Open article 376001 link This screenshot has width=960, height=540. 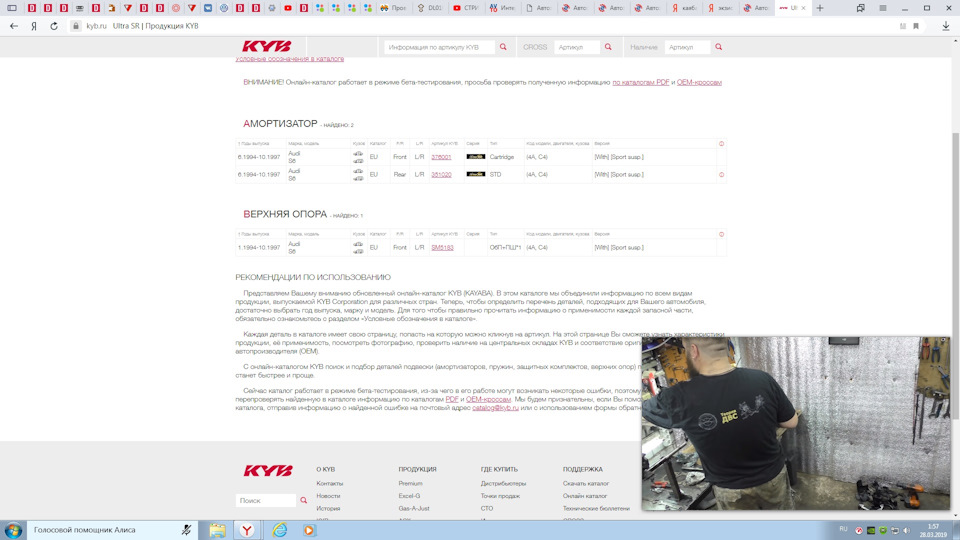(441, 157)
